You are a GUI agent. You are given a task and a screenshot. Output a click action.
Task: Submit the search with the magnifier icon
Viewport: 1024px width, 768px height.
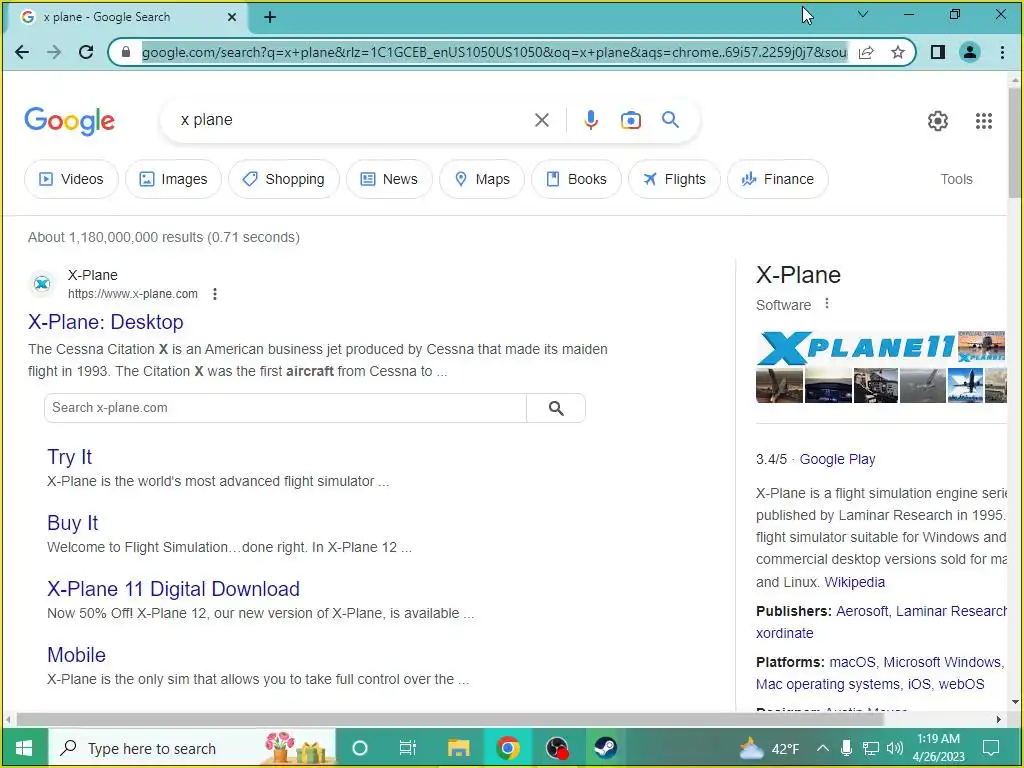click(670, 120)
